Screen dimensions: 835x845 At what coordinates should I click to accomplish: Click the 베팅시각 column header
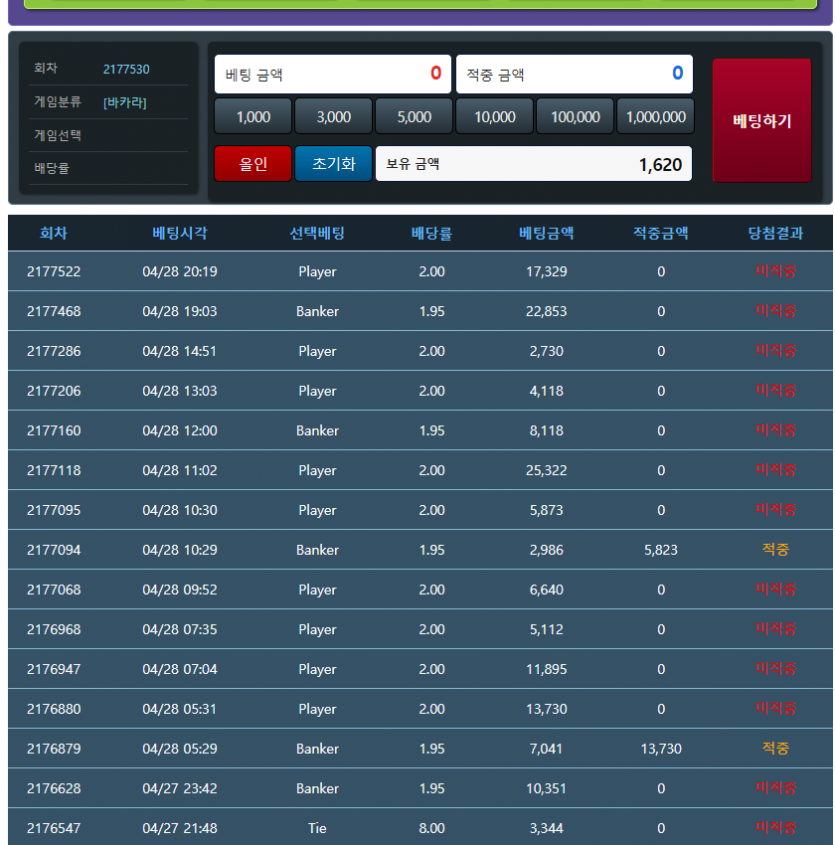pos(180,233)
